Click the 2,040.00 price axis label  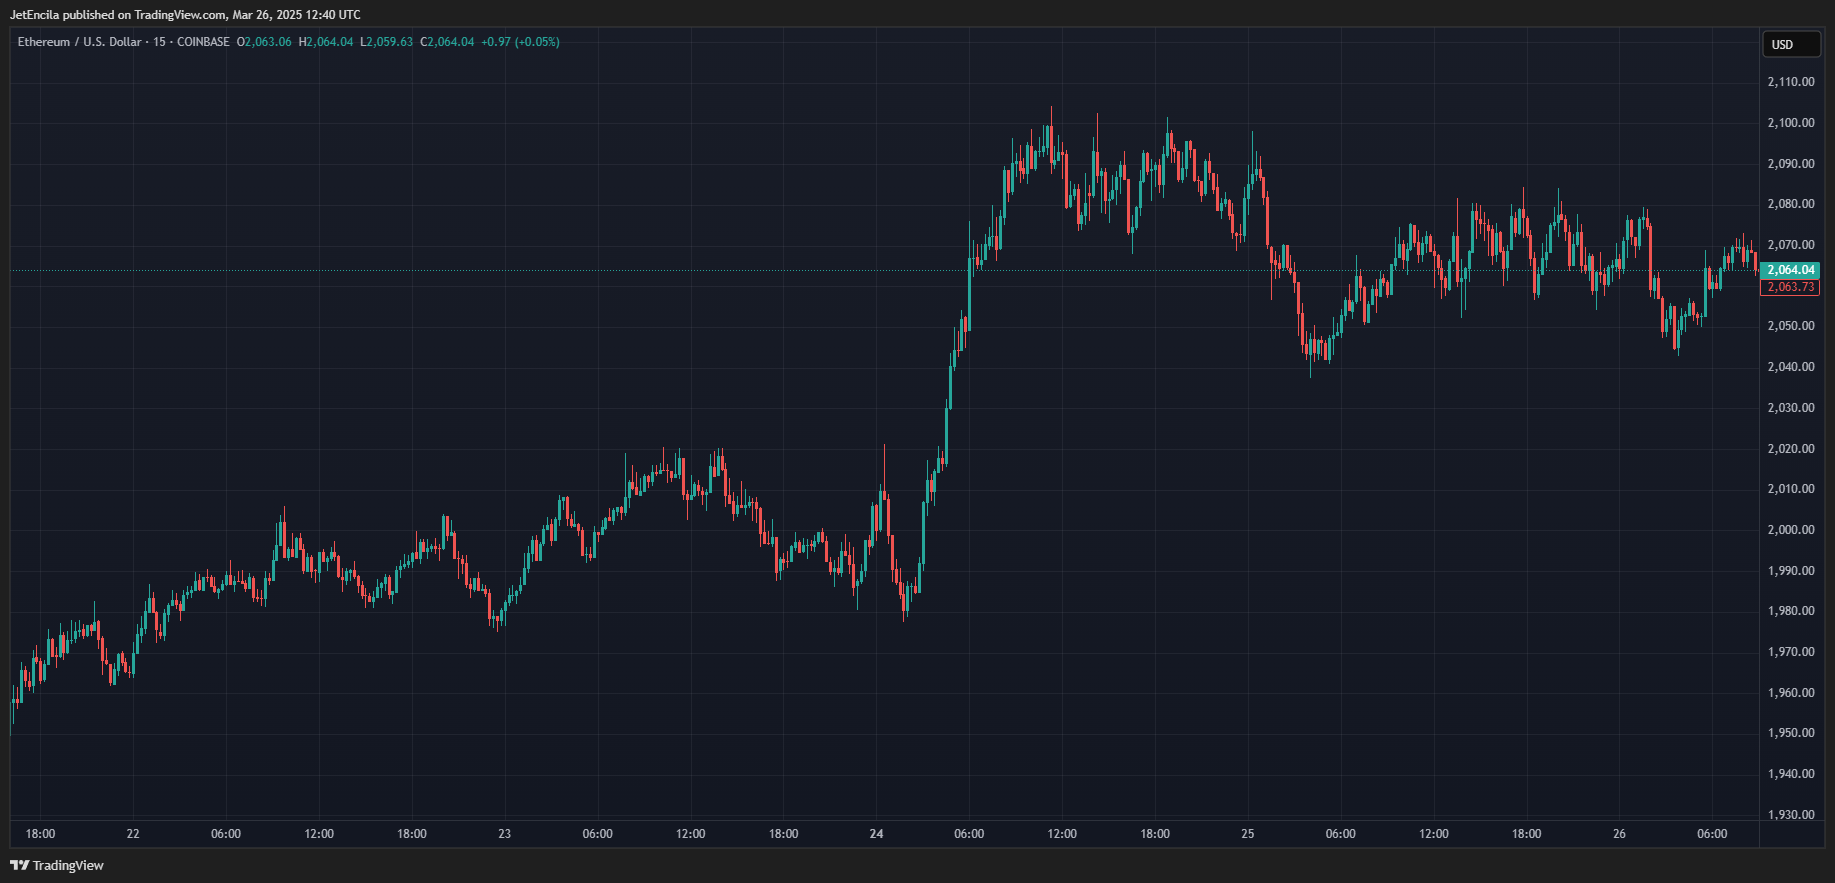[1791, 367]
